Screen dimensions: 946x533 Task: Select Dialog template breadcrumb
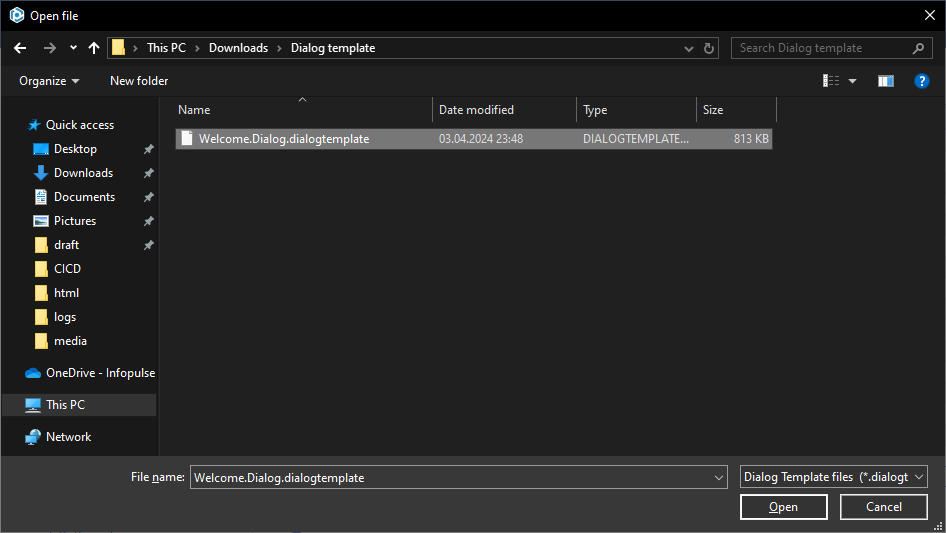click(333, 48)
